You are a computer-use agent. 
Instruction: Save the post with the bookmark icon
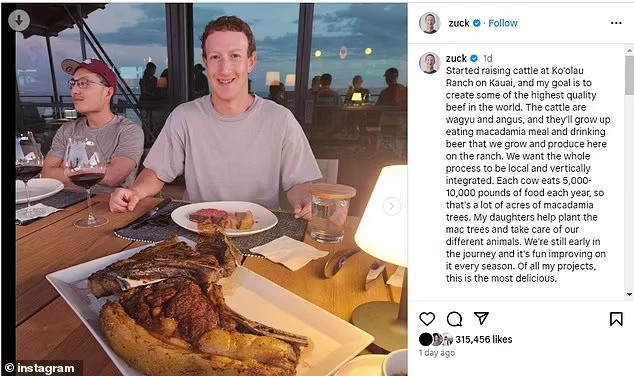[616, 319]
